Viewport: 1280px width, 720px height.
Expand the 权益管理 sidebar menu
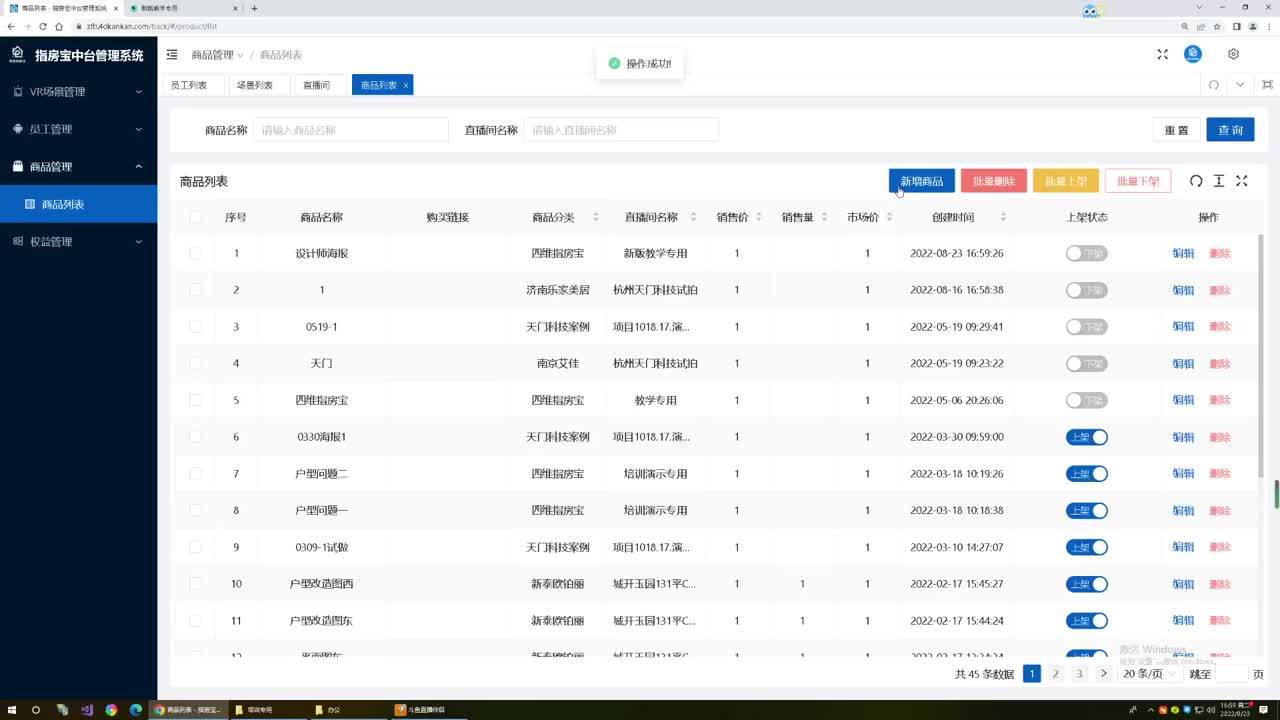coord(78,242)
